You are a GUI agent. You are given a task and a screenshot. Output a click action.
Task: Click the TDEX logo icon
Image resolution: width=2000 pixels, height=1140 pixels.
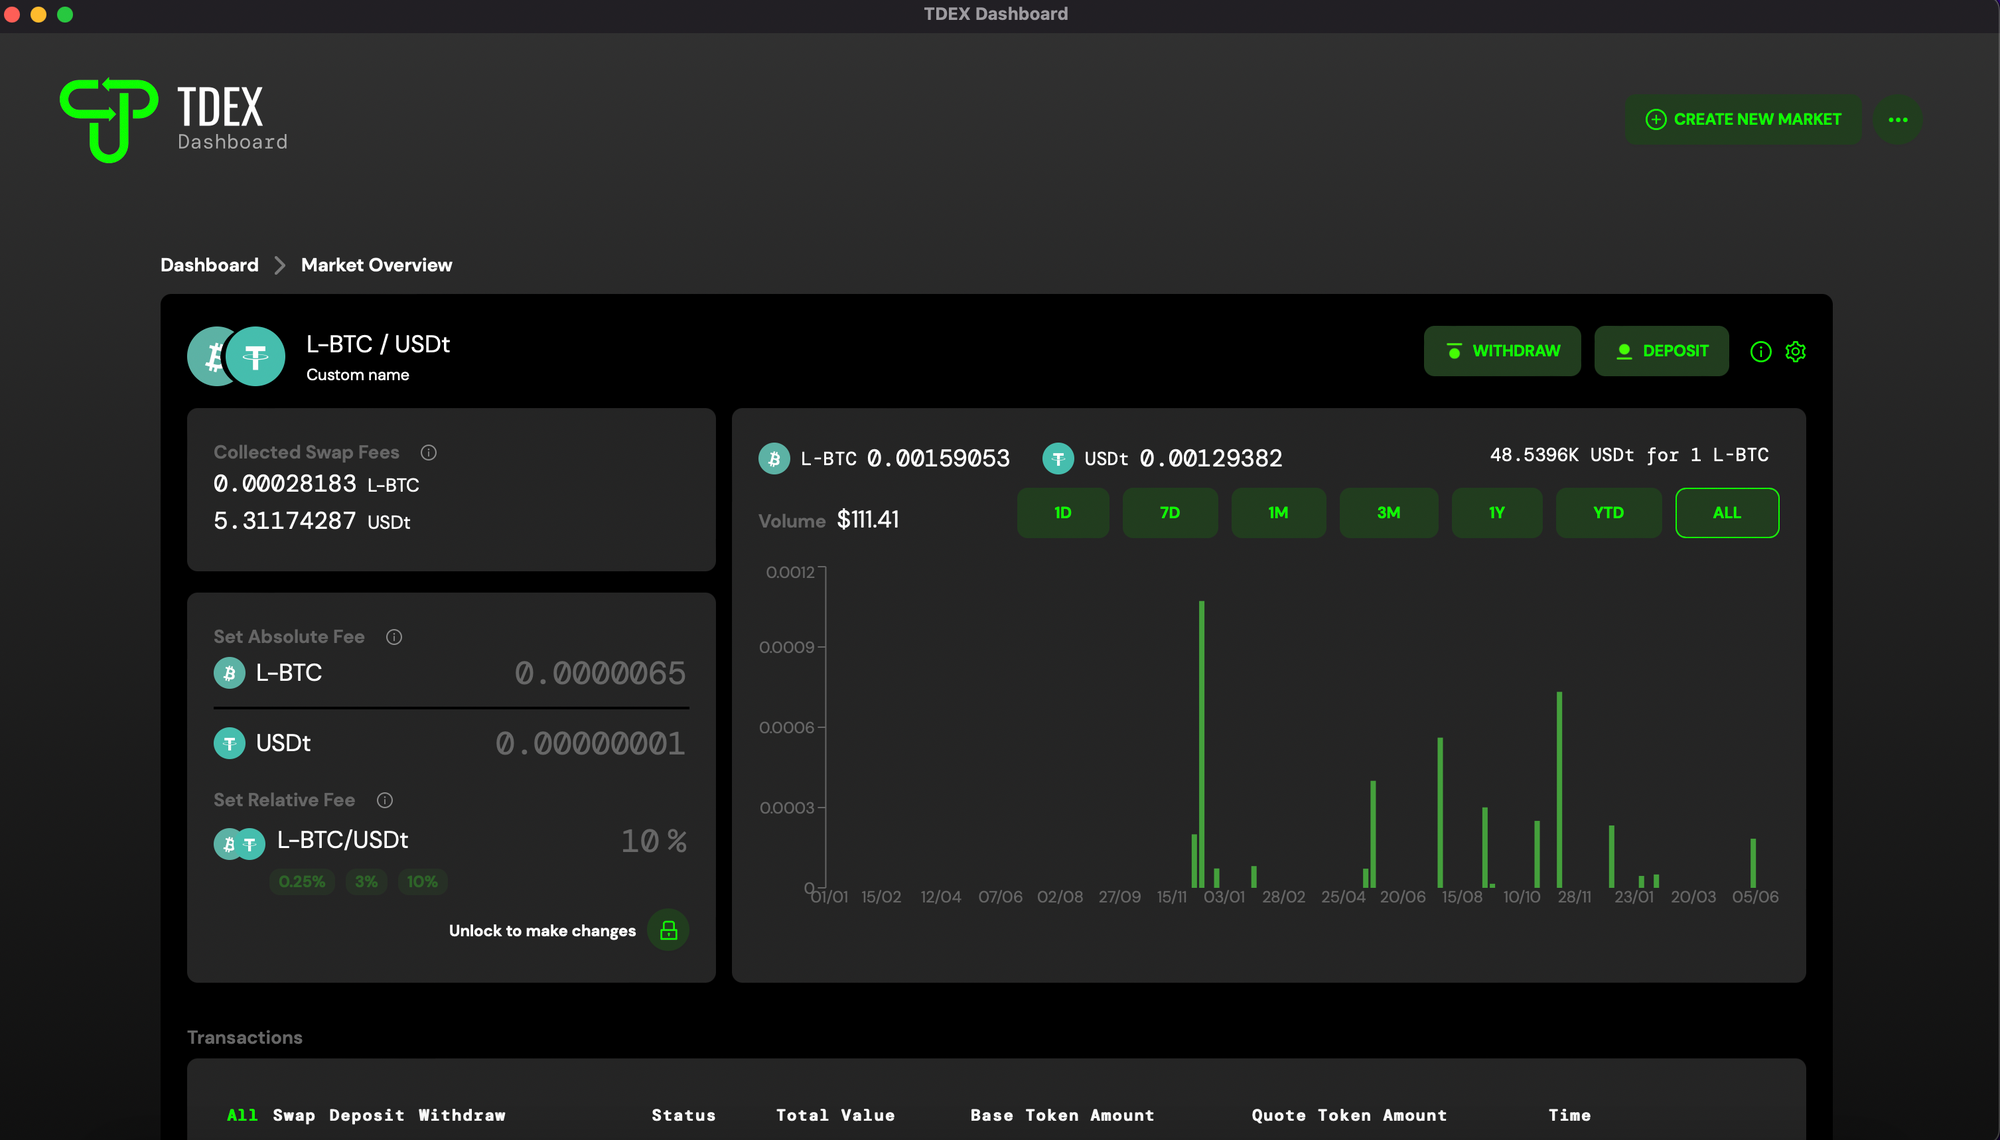coord(108,121)
